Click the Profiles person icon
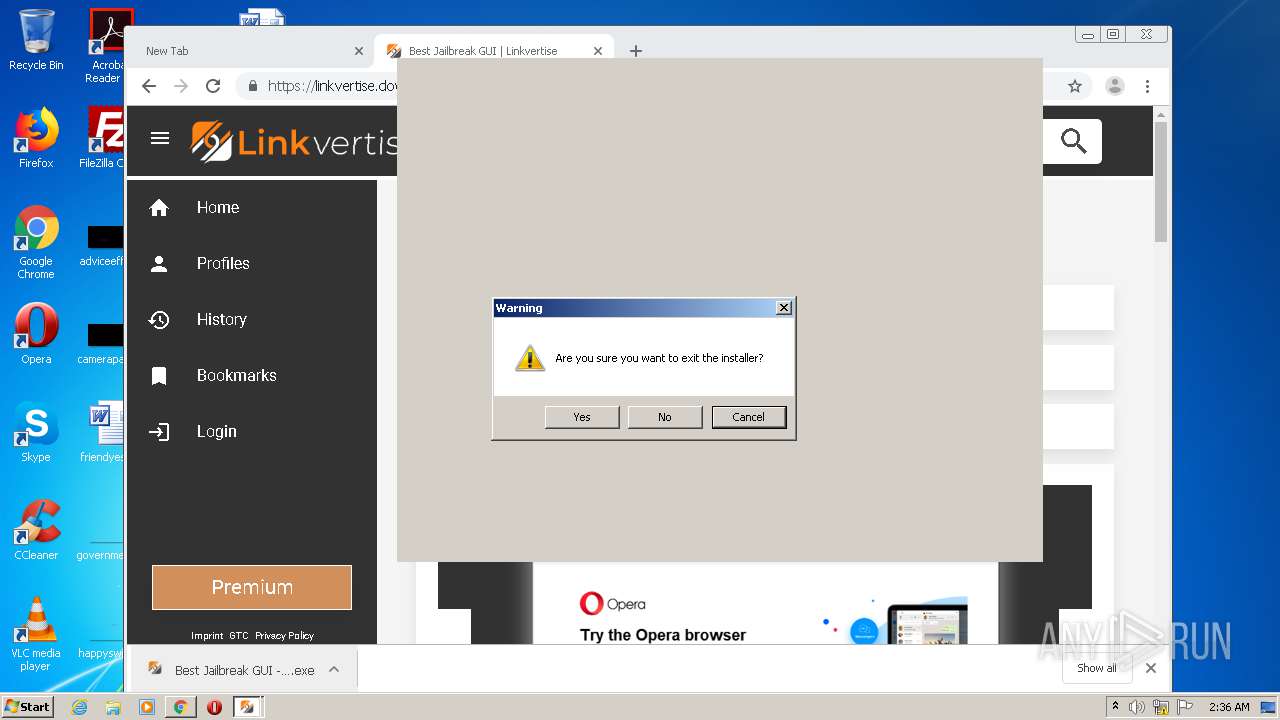The height and width of the screenshot is (720, 1280). click(x=159, y=263)
